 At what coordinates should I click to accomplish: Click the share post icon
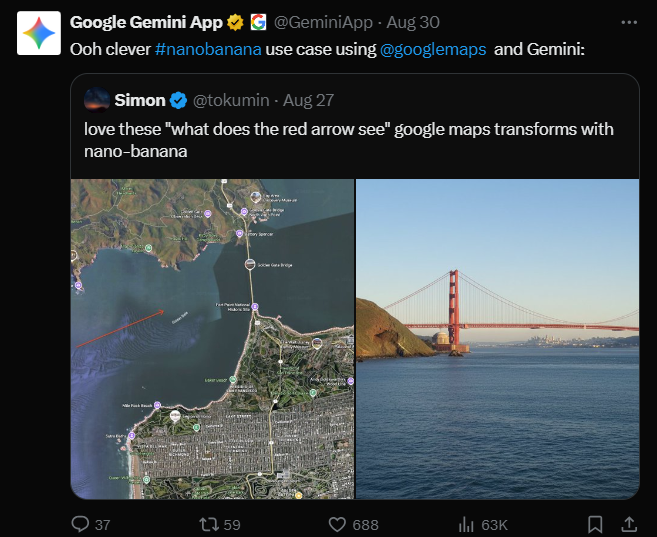(x=629, y=523)
